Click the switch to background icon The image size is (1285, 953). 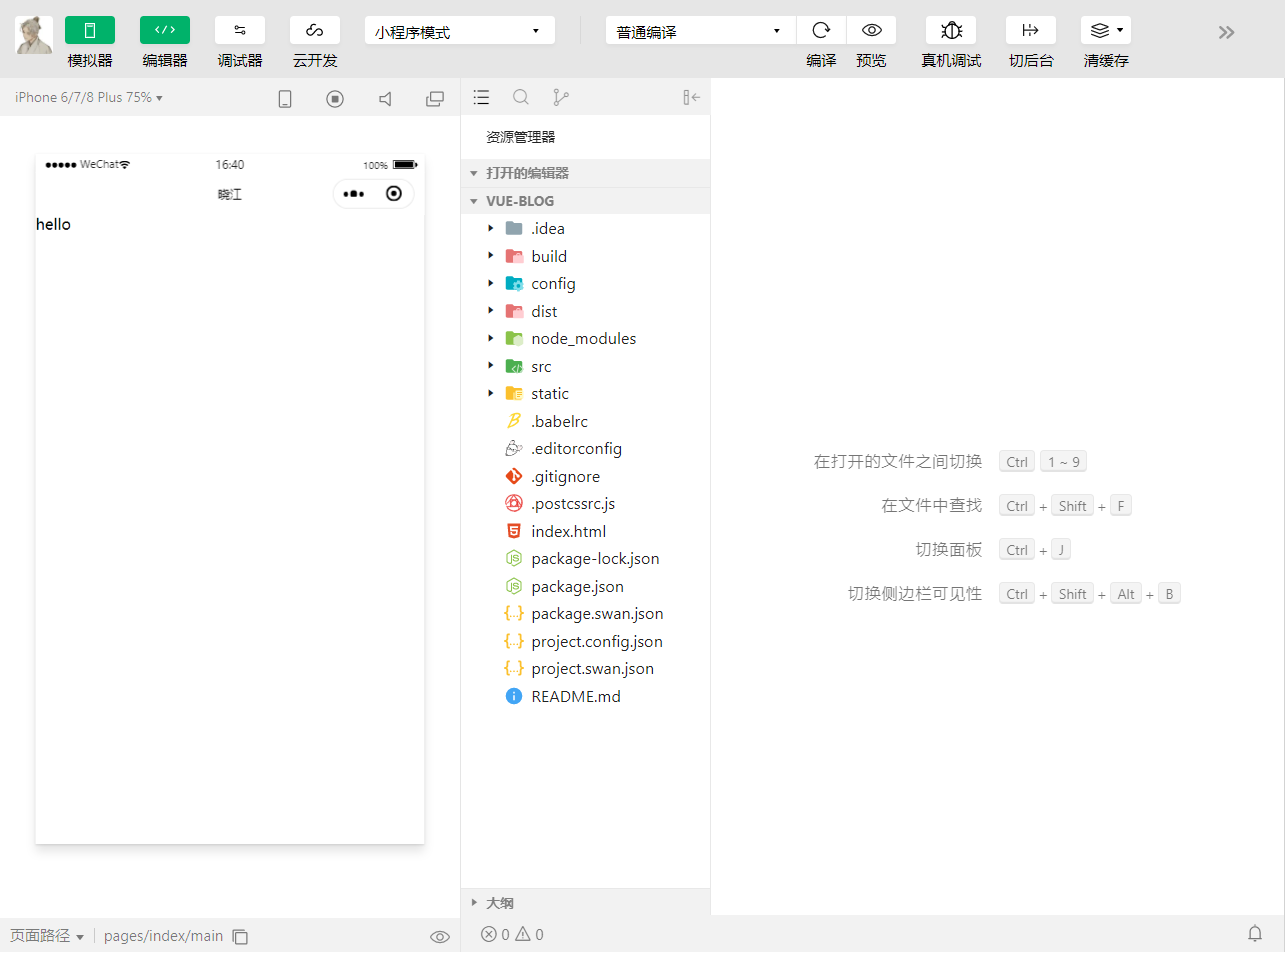1030,31
